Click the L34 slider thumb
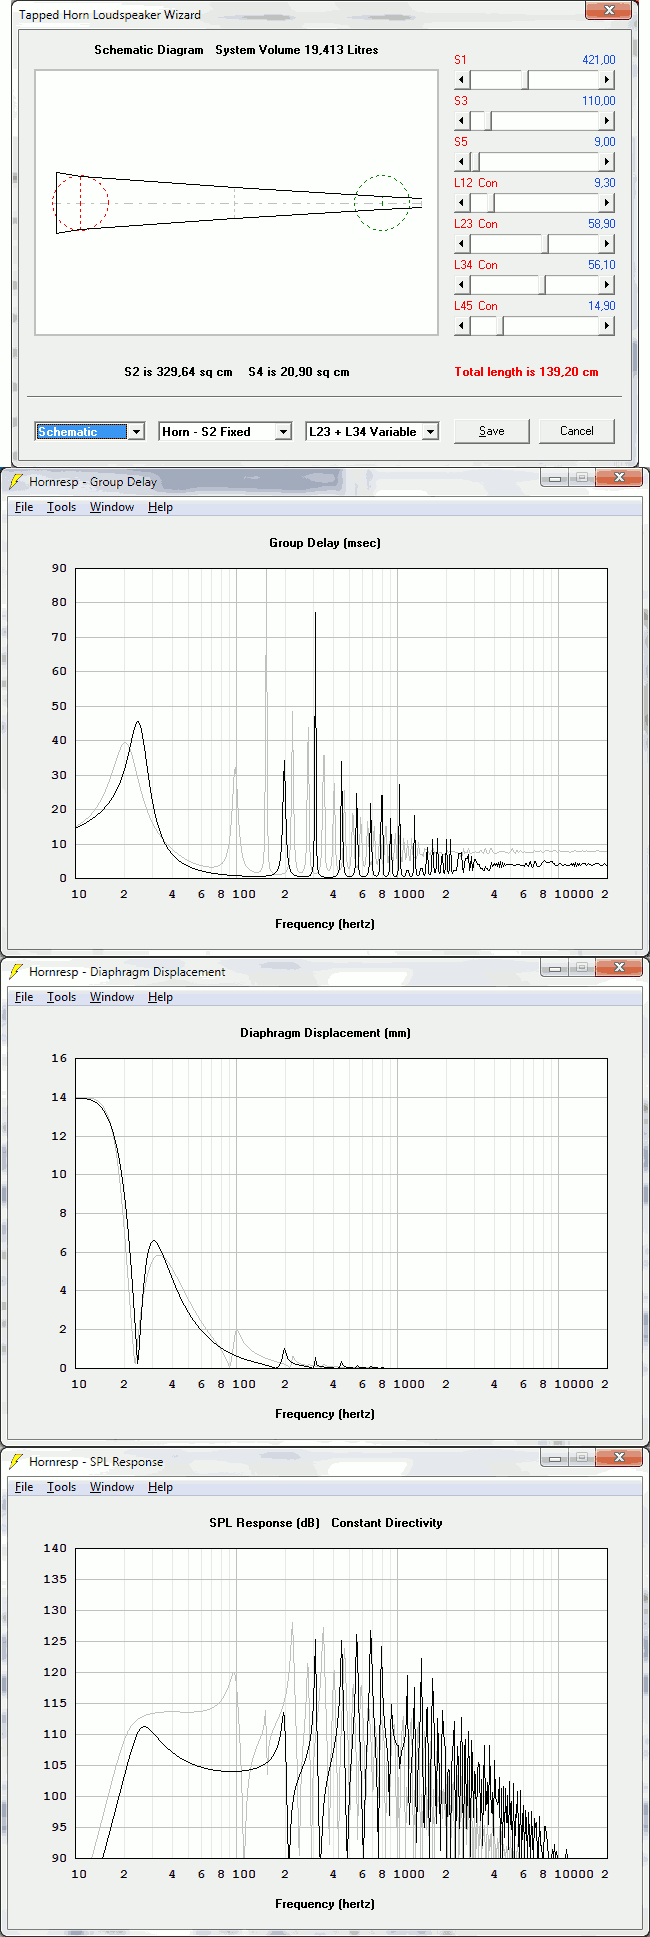Screen dimensions: 650x1937 click(x=541, y=285)
